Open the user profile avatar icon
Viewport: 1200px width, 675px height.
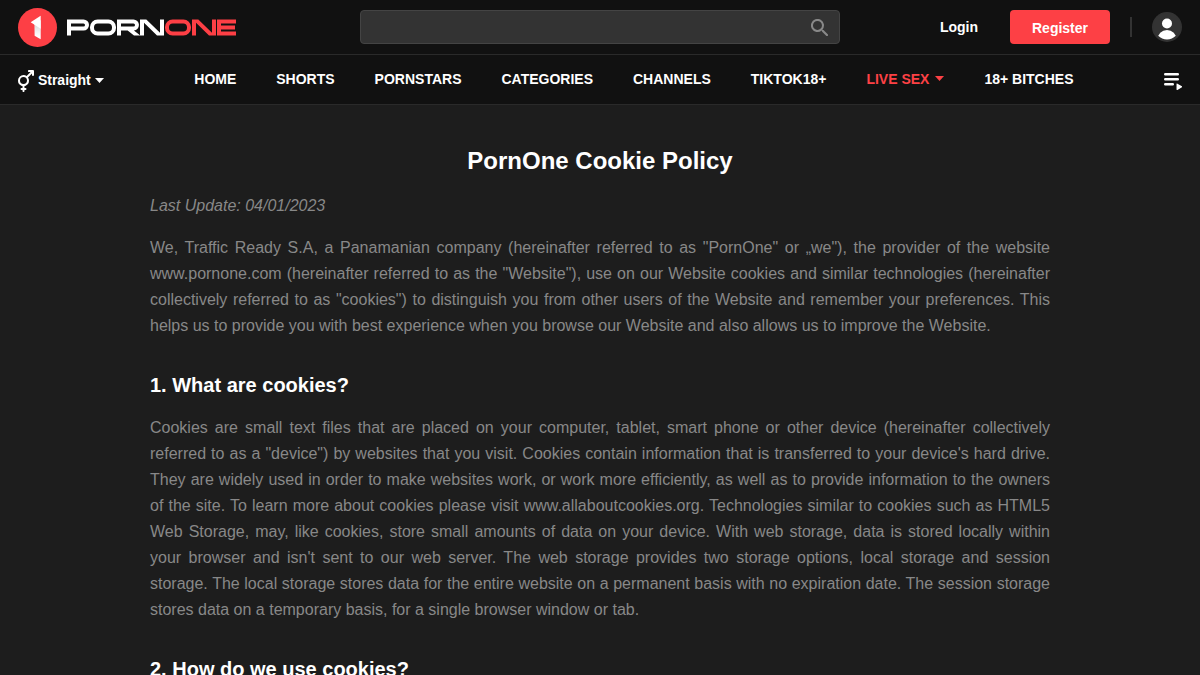tap(1167, 27)
